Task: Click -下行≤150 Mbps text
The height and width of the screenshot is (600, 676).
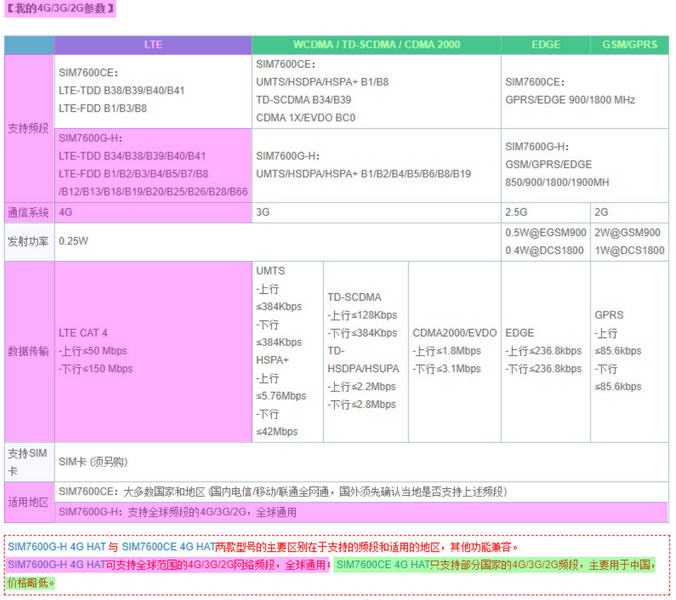Action: pyautogui.click(x=96, y=369)
